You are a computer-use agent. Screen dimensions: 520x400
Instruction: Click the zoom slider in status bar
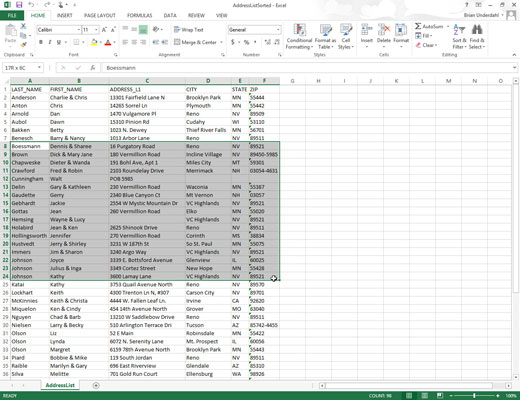pyautogui.click(x=474, y=396)
